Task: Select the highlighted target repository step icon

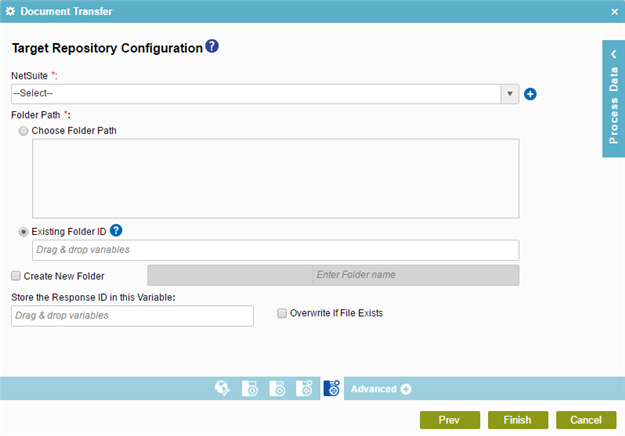Action: pyautogui.click(x=332, y=388)
